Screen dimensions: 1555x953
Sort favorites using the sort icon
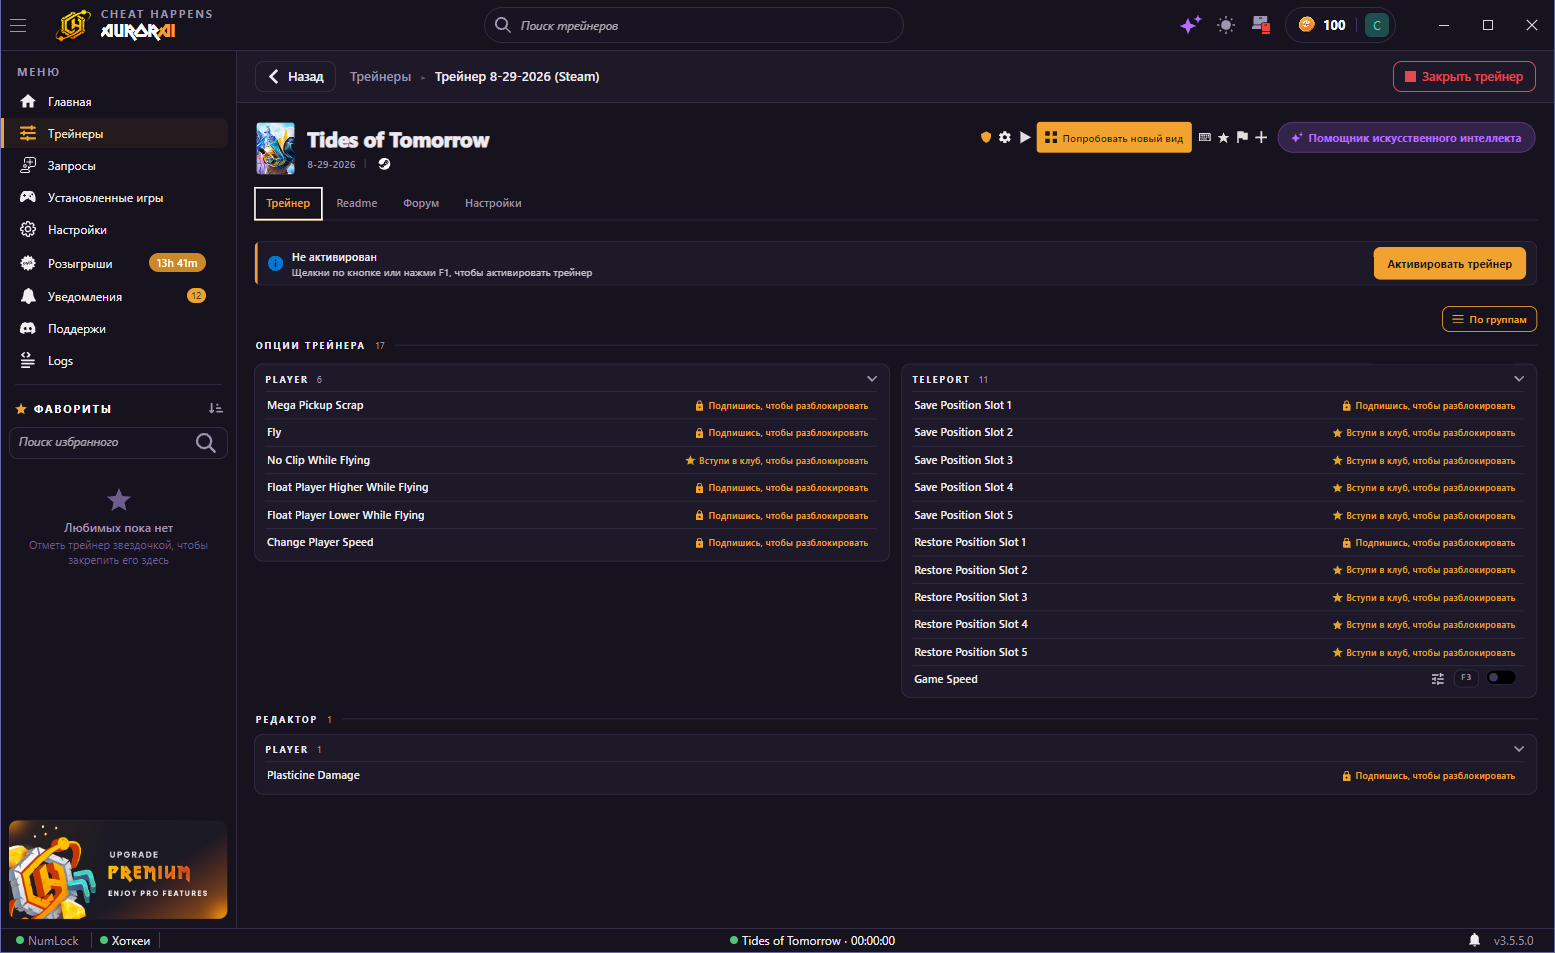pyautogui.click(x=216, y=408)
